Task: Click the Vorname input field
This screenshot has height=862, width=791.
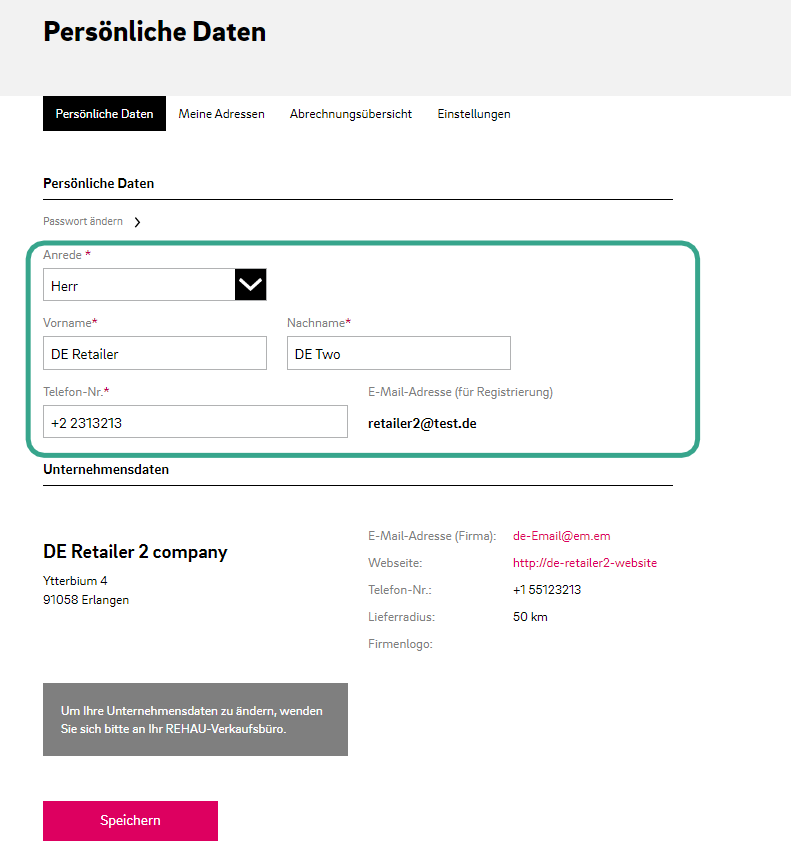Action: [155, 354]
